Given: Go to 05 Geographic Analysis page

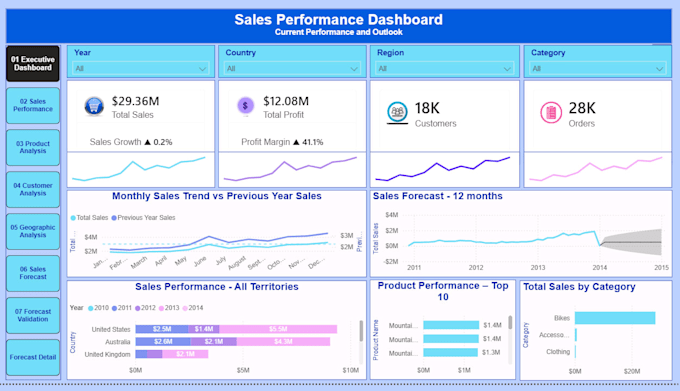Looking at the screenshot, I should coord(33,231).
